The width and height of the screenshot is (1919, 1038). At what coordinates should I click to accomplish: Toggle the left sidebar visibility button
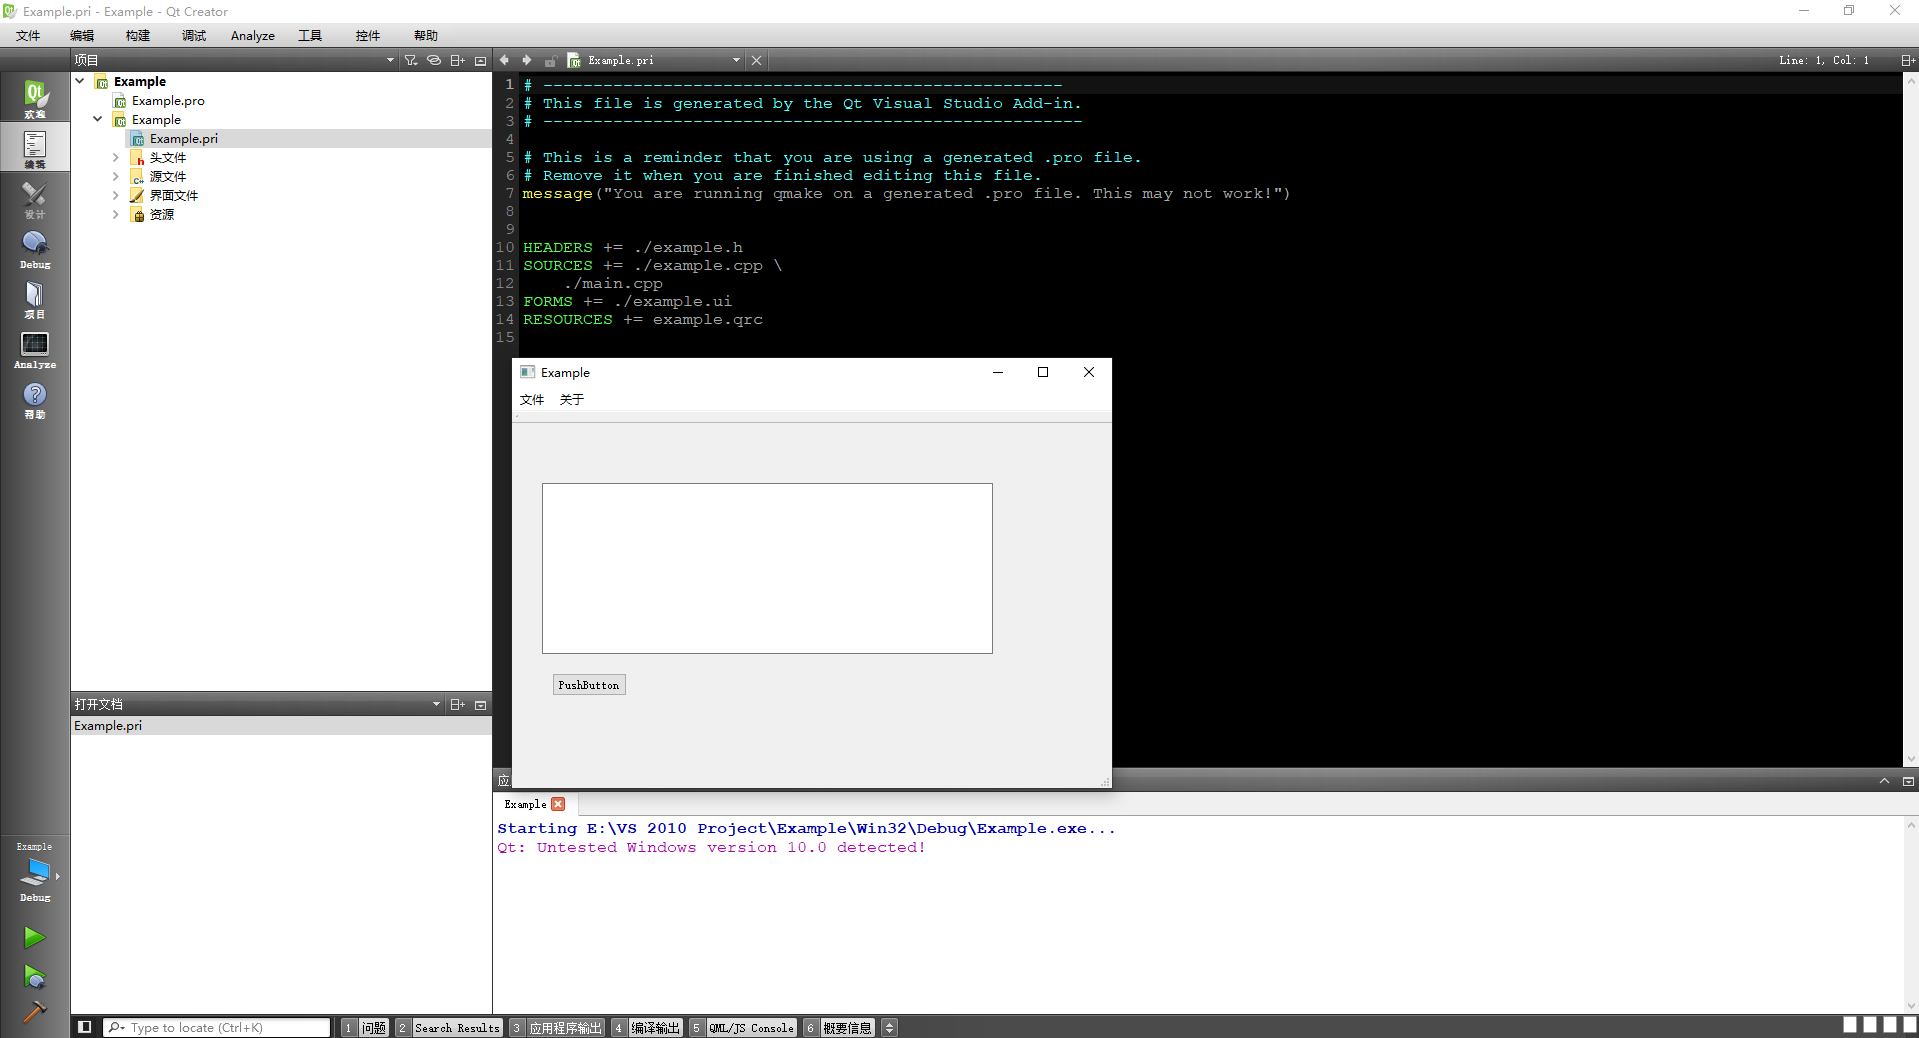click(x=85, y=1027)
